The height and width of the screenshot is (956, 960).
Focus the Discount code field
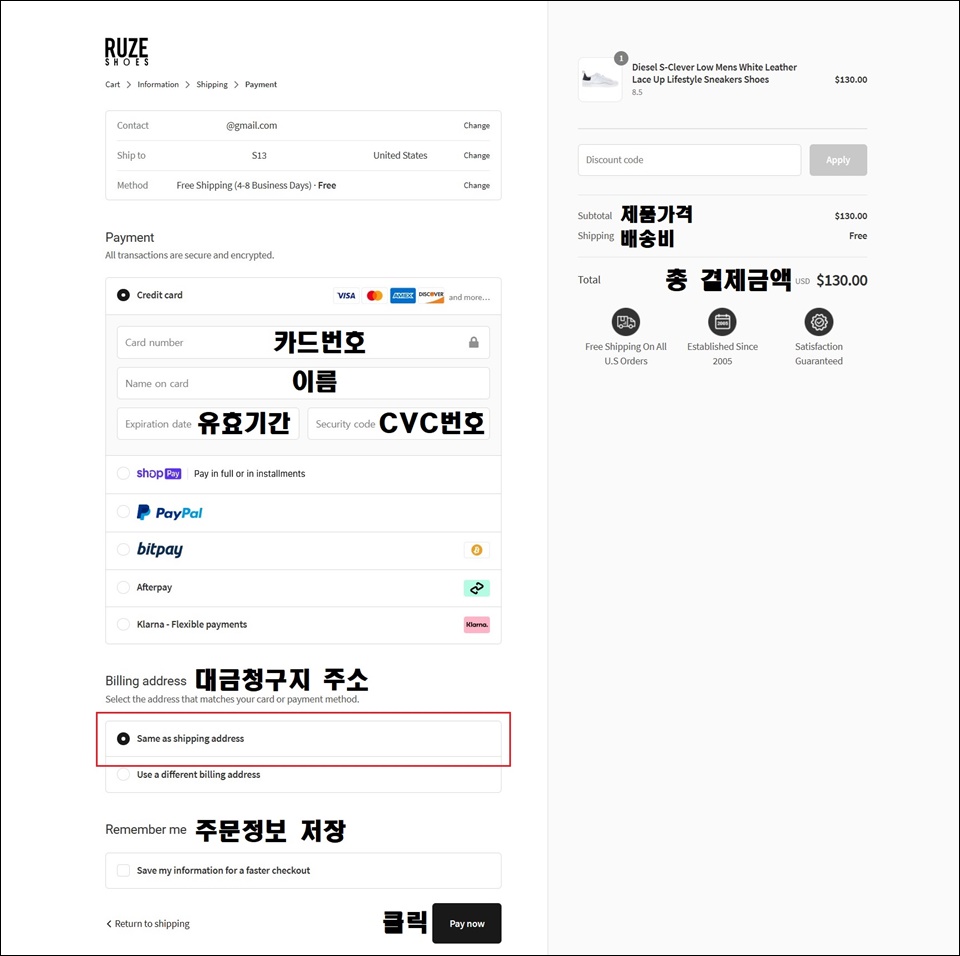(x=689, y=160)
